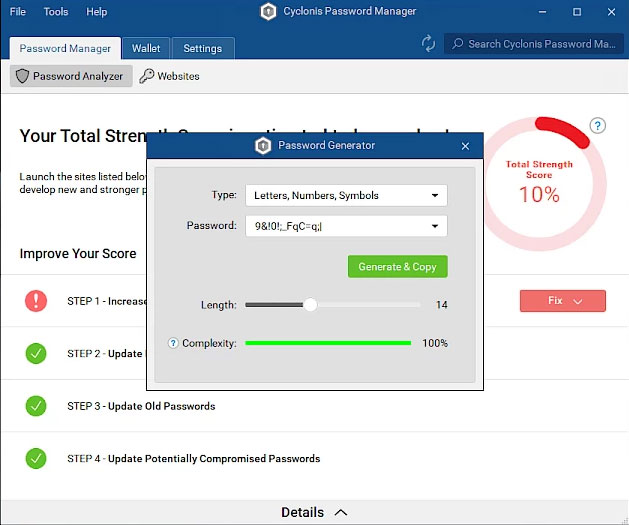
Task: Minimize the Cyclonis window
Action: coord(542,12)
